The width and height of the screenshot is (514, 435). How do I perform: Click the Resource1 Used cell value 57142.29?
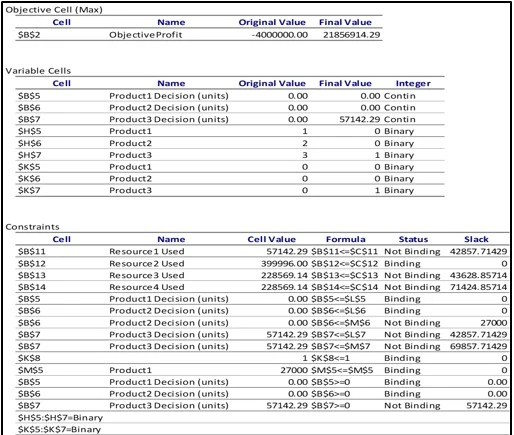[x=286, y=251]
